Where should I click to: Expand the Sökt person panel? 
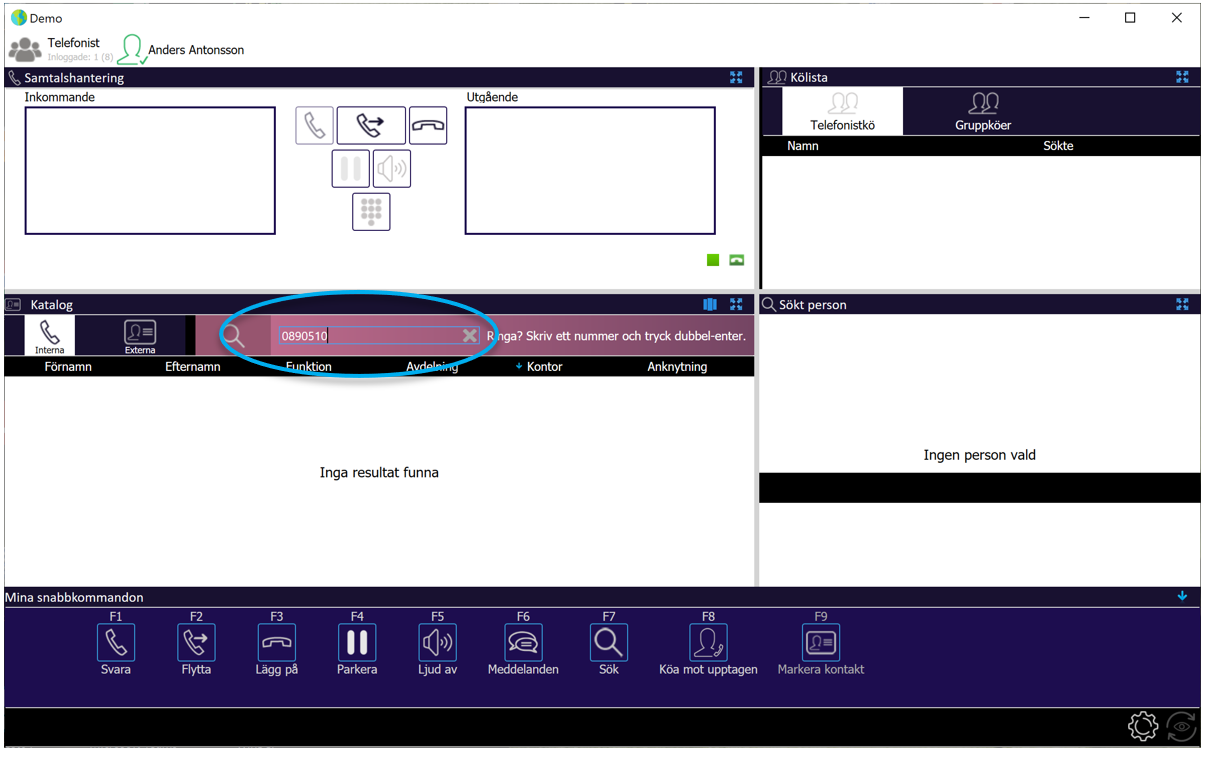point(1182,304)
